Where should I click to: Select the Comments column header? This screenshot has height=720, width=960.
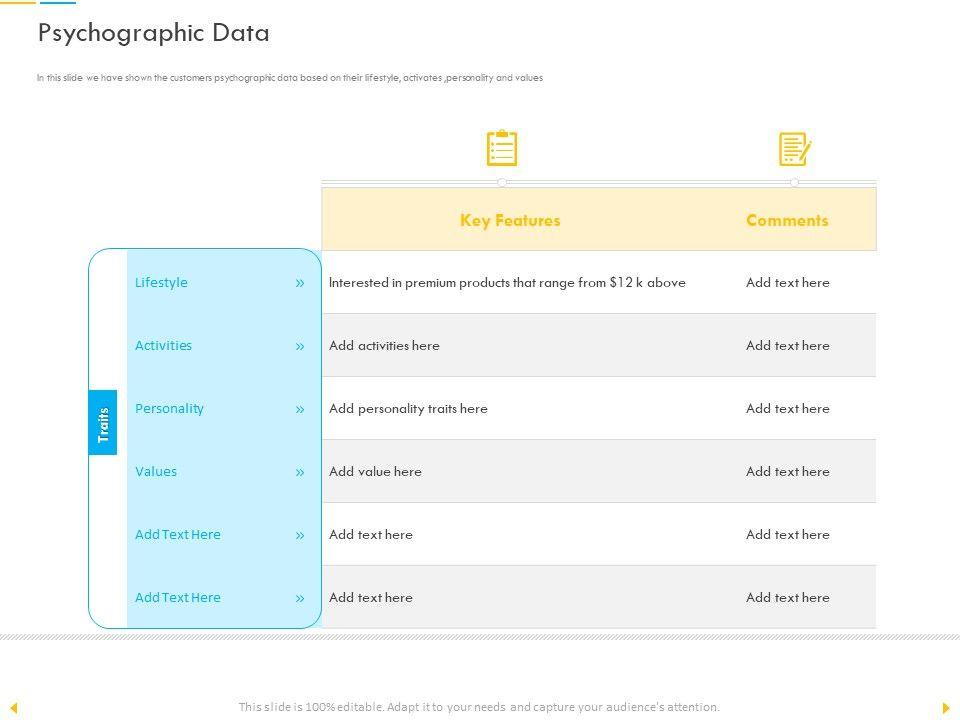point(787,220)
